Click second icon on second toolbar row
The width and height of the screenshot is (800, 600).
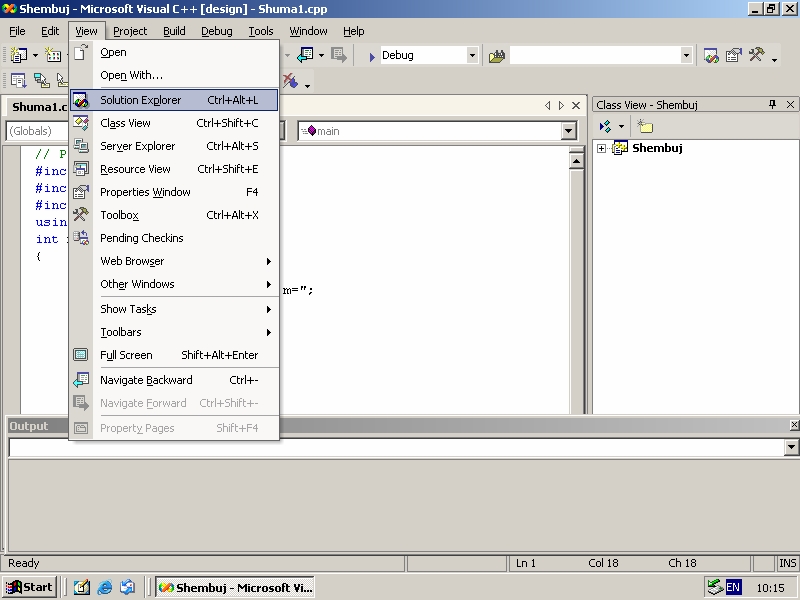coord(41,81)
